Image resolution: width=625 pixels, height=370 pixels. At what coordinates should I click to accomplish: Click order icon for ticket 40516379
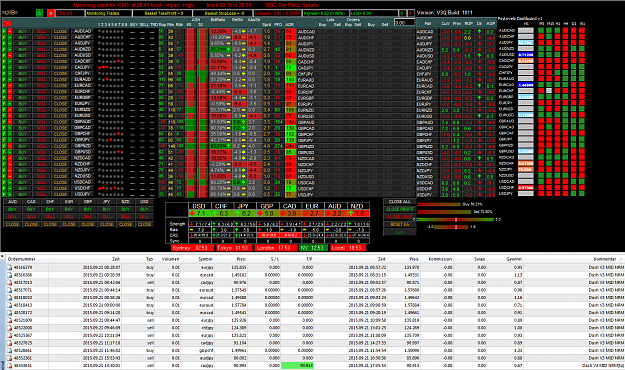9,268
